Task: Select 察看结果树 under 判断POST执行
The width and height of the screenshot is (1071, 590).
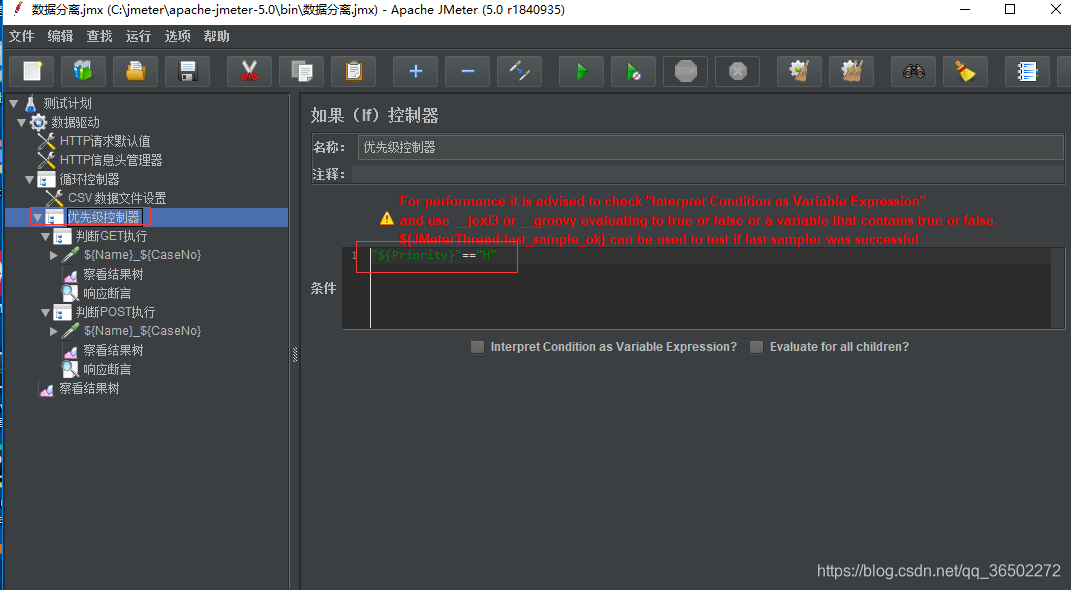Action: [x=113, y=350]
